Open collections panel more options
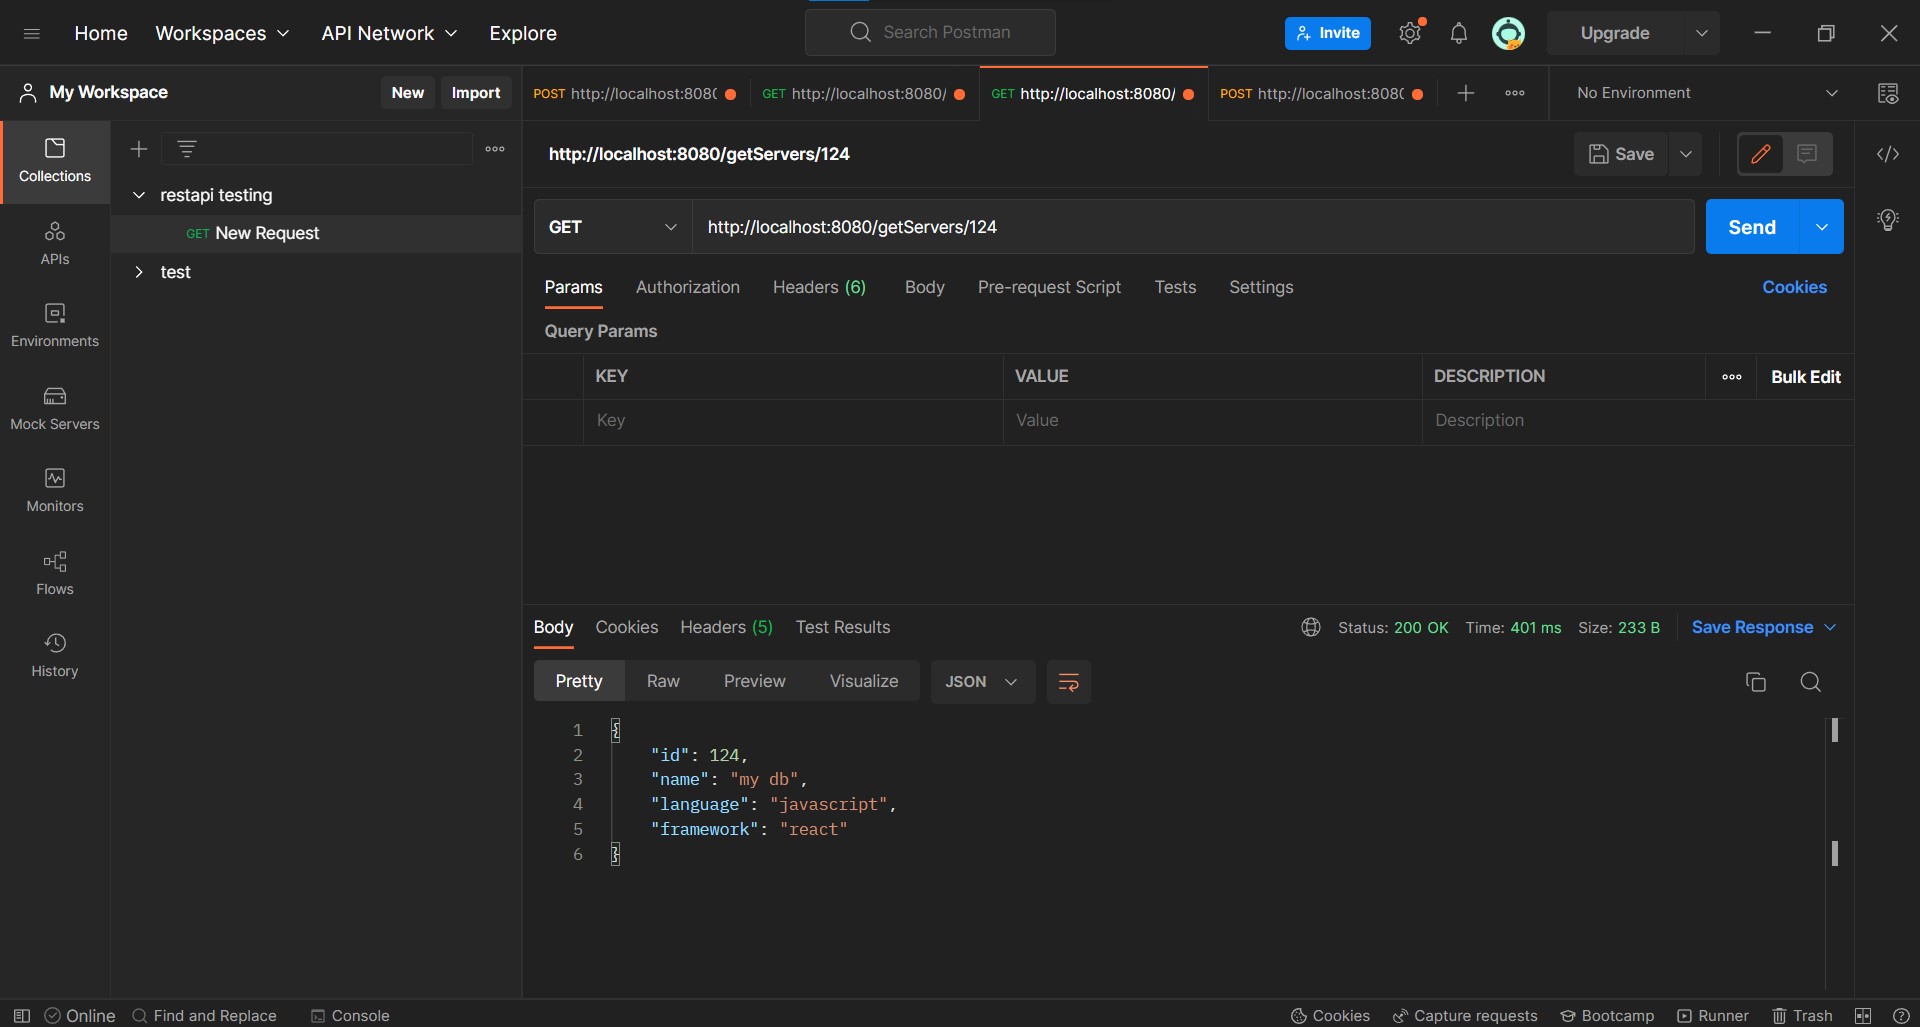Screen dimensions: 1920x1027 [495, 149]
